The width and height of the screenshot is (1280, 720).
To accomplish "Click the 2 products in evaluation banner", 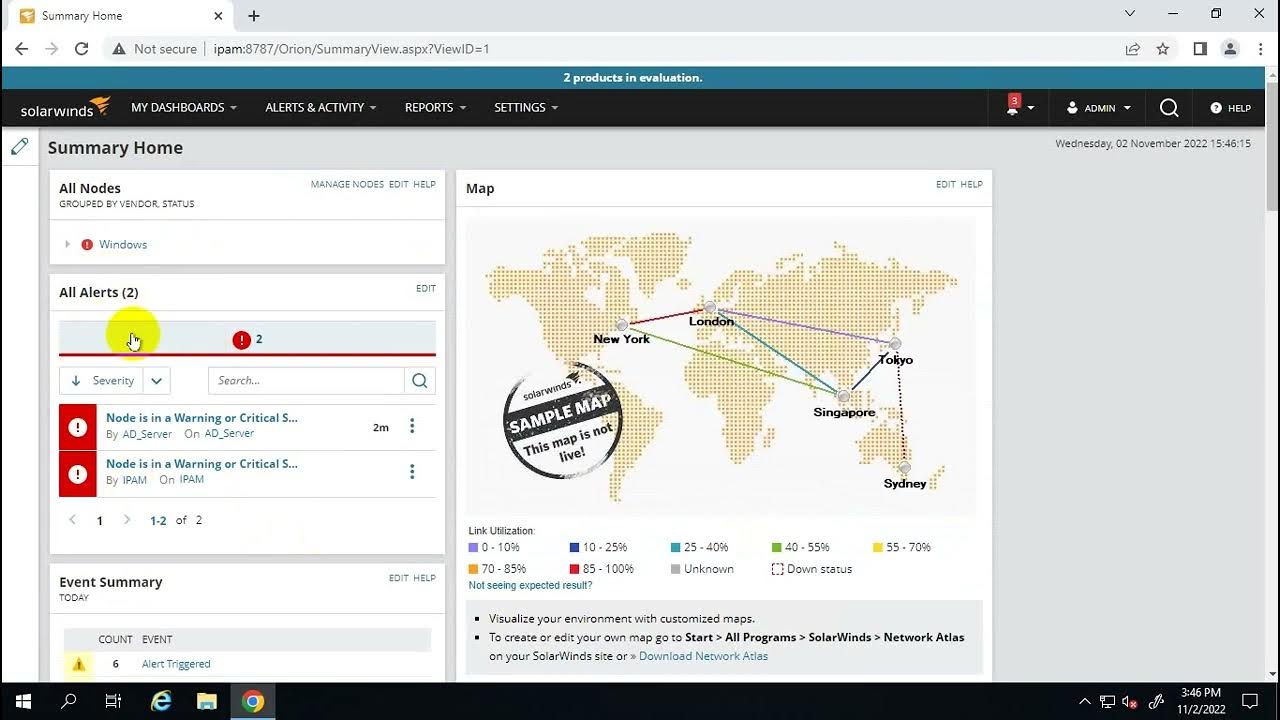I will [633, 78].
